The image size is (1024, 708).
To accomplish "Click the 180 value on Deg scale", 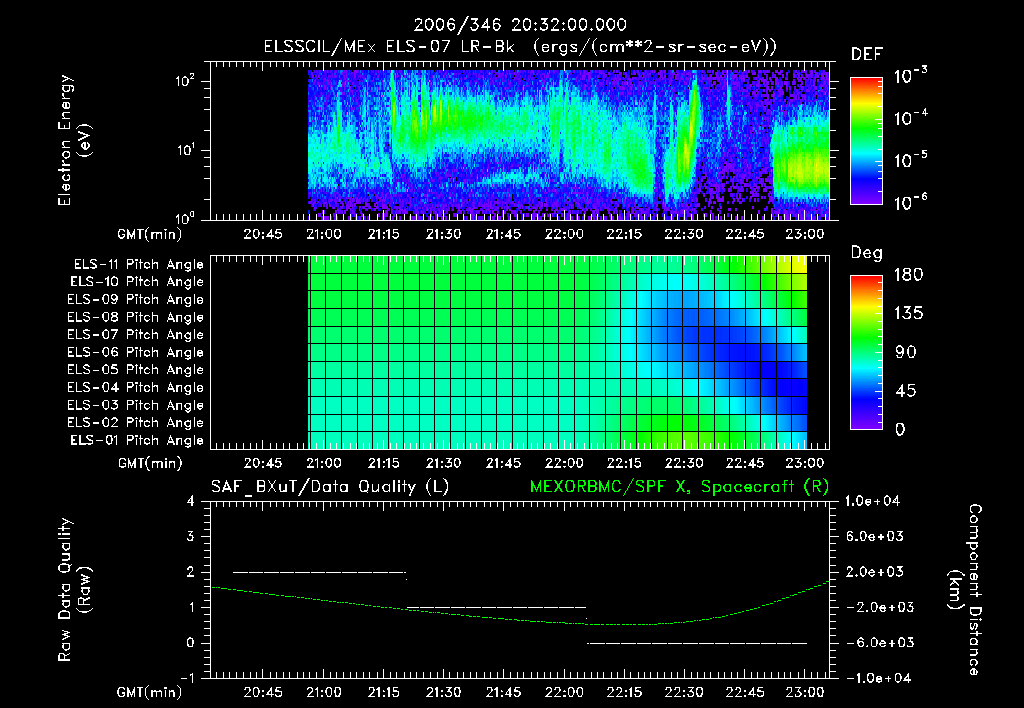I will [909, 275].
